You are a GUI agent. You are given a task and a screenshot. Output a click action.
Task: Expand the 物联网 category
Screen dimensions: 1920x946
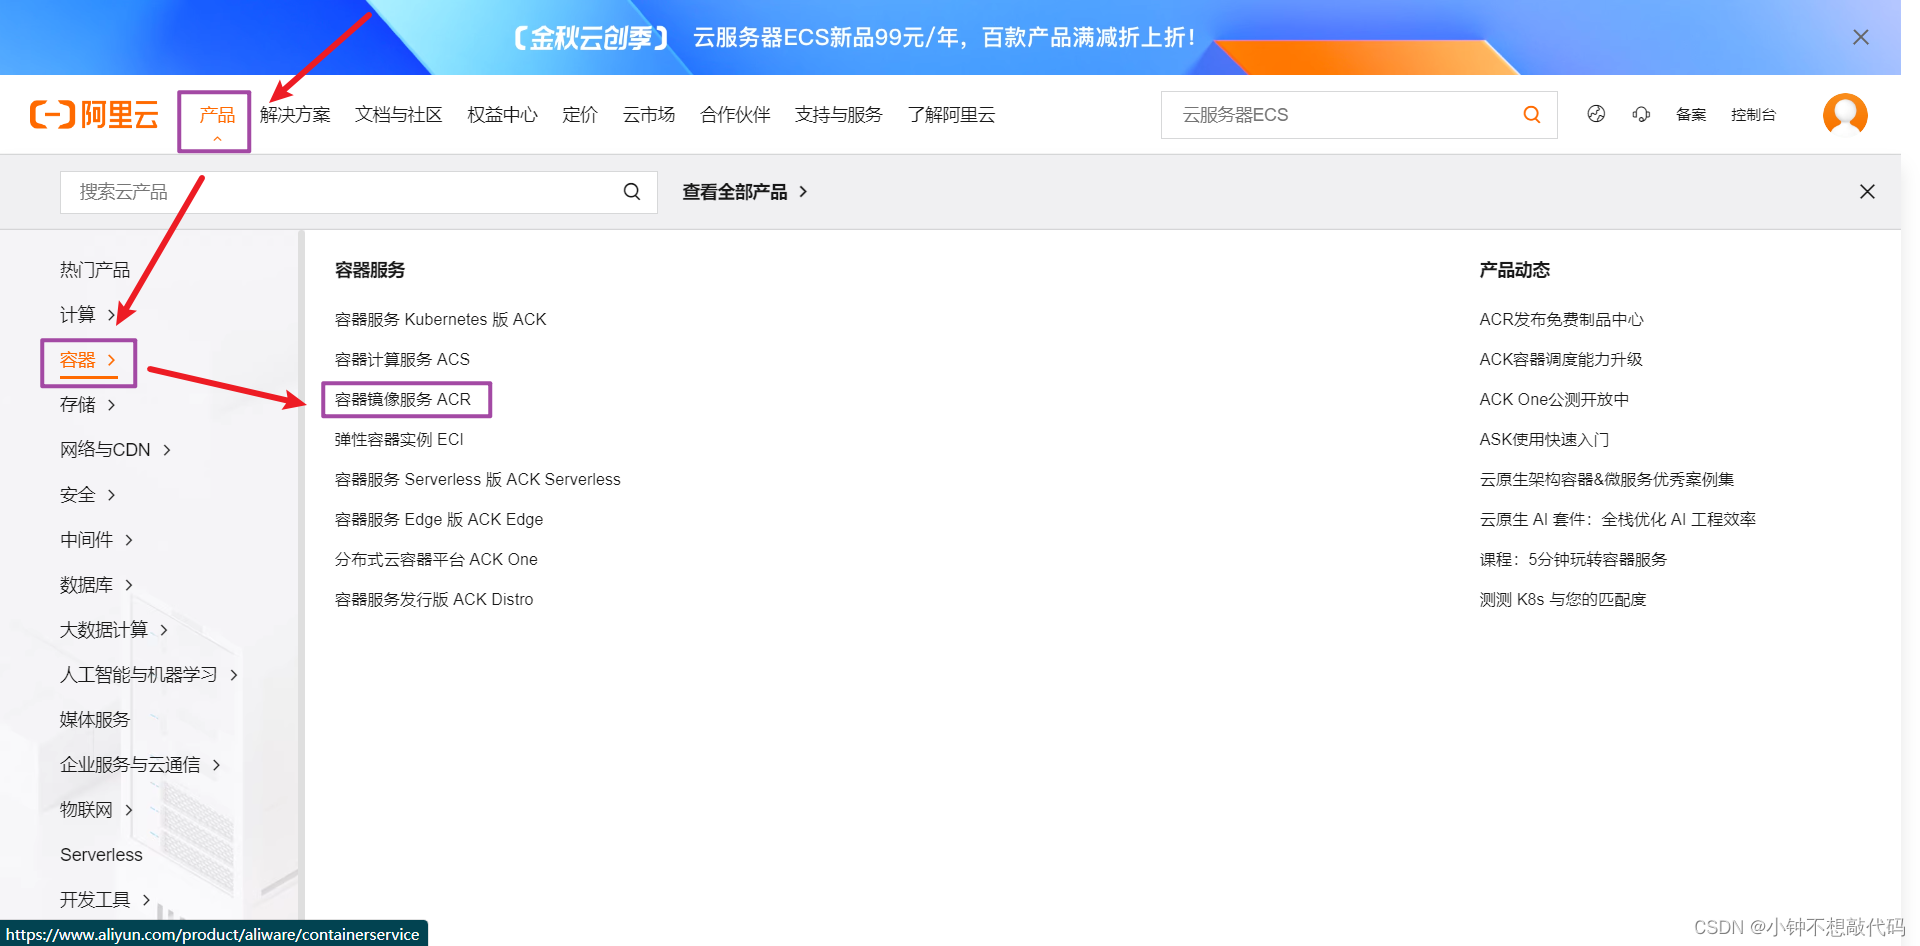point(96,810)
